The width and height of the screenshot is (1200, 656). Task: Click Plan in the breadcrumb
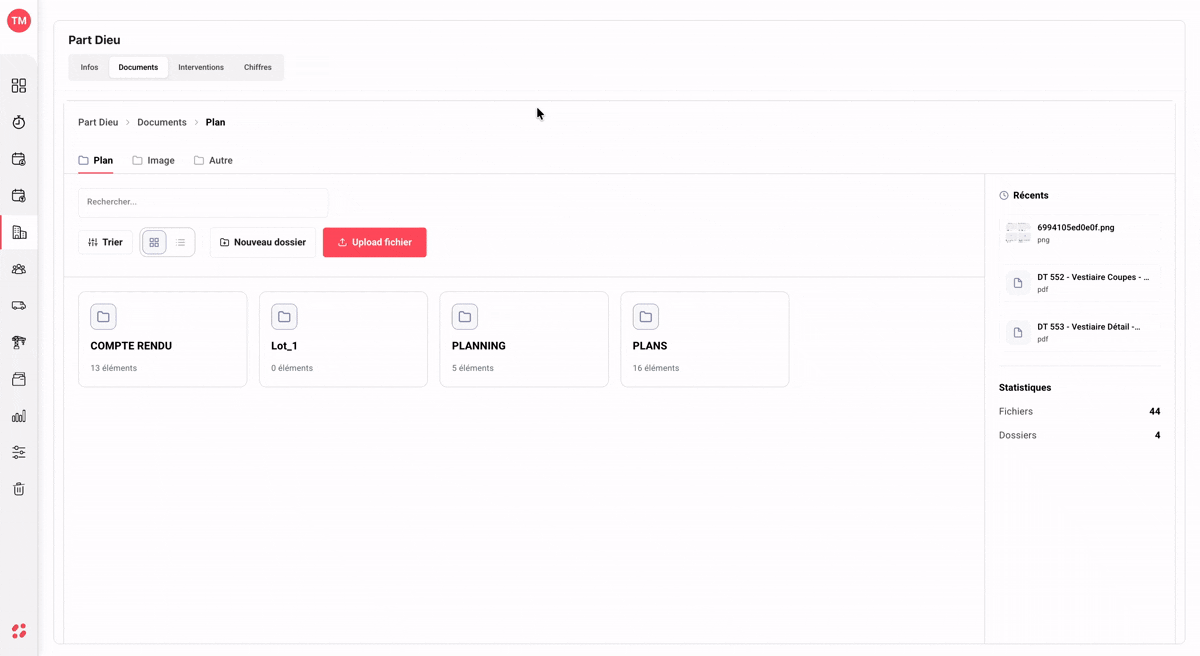click(215, 122)
